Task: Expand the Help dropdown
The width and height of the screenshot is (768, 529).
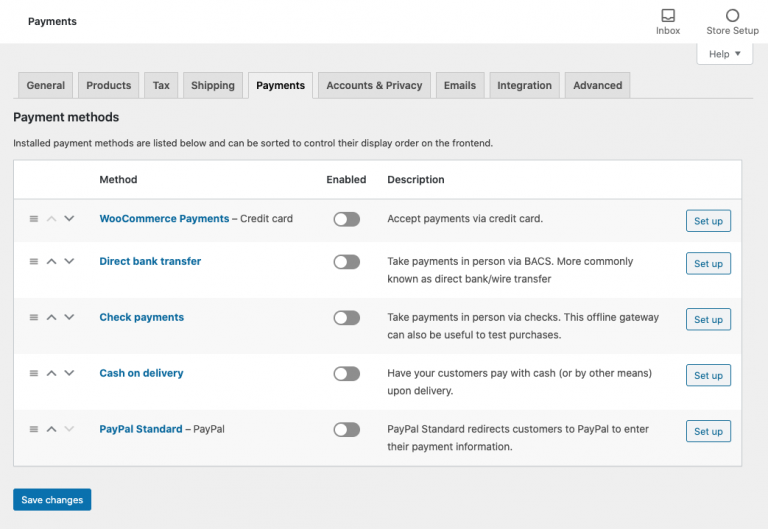Action: [724, 54]
